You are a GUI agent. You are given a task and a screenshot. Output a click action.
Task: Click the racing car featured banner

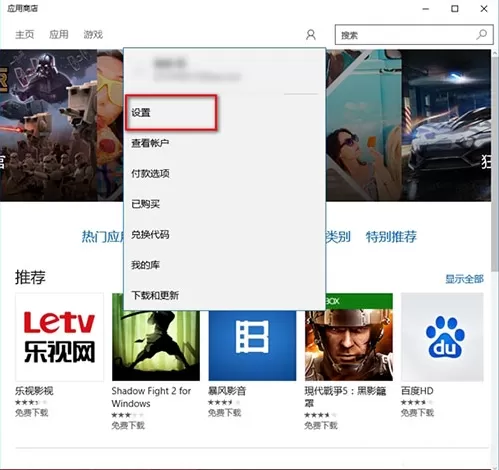click(x=446, y=125)
